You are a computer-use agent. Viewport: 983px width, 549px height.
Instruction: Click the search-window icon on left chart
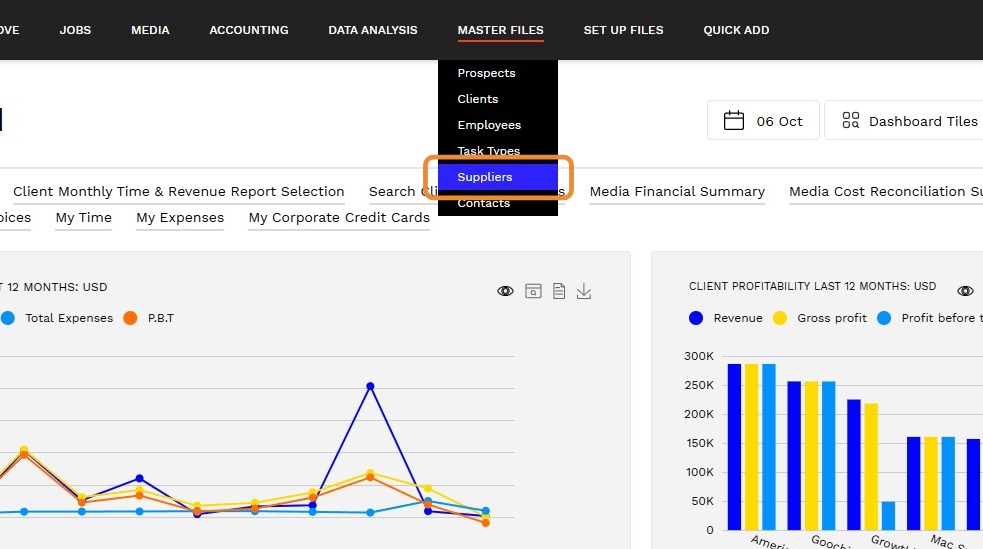coord(534,291)
